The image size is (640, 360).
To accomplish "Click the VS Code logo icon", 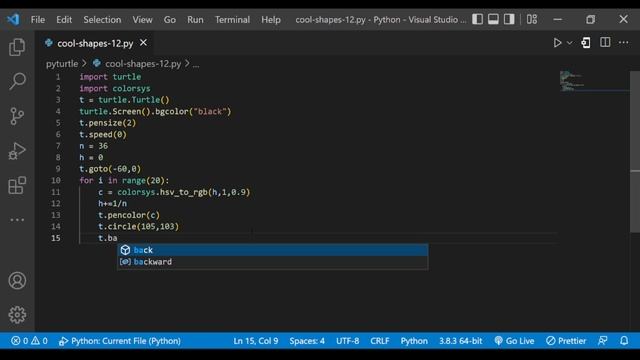I will pos(13,19).
